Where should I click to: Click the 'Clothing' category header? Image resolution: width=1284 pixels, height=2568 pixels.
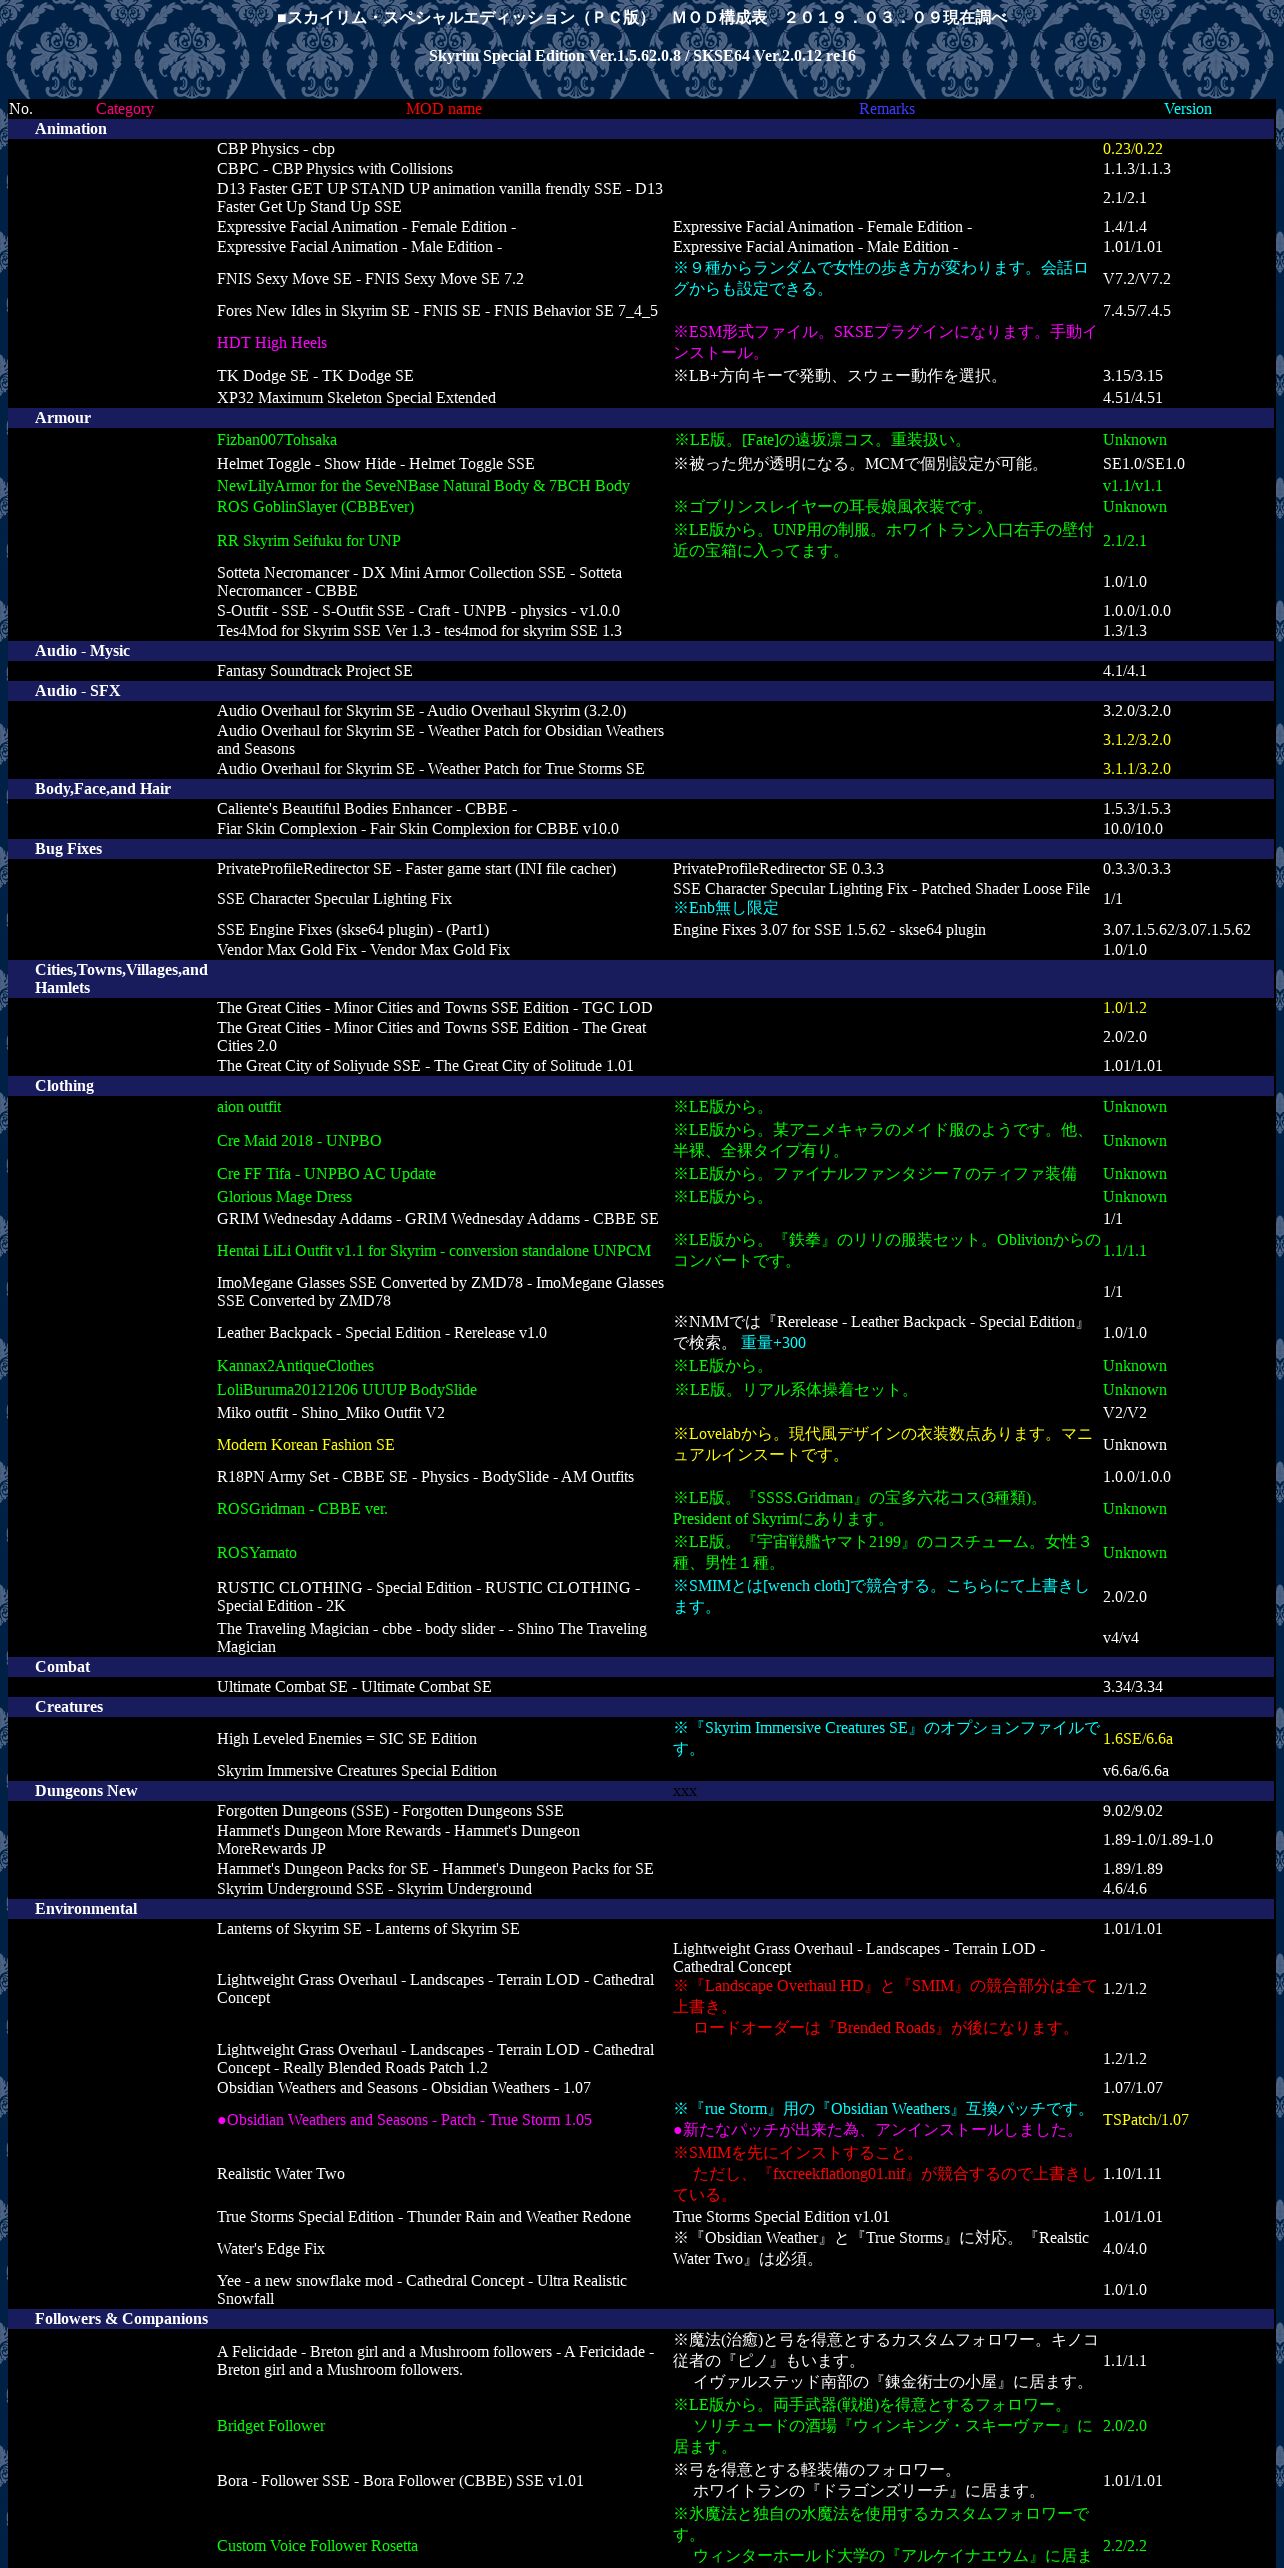64,1086
